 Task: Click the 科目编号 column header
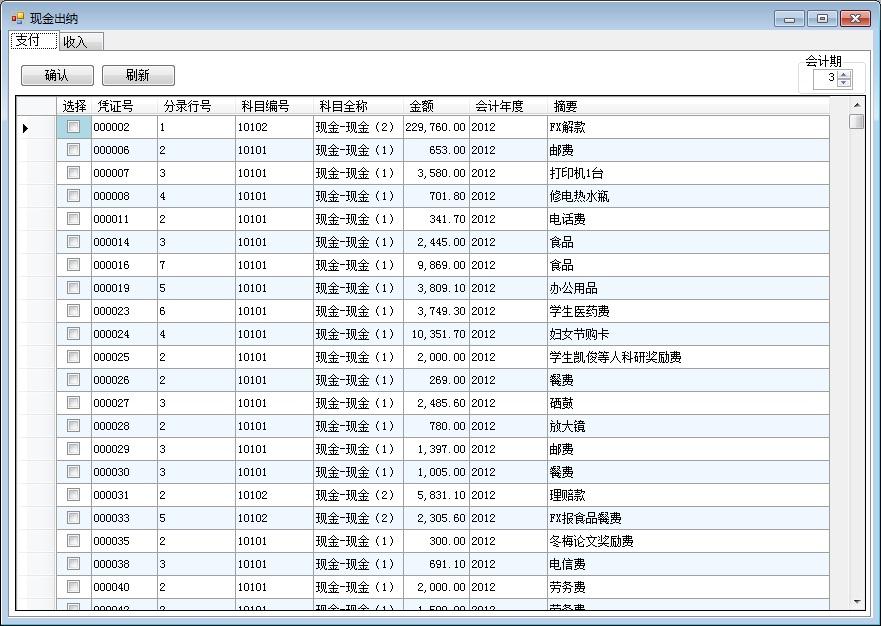click(274, 106)
